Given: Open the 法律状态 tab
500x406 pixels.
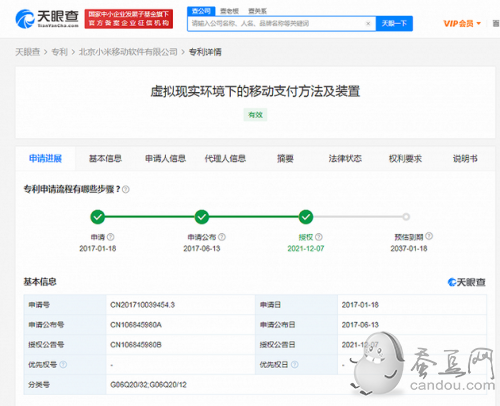Looking at the screenshot, I should point(345,159).
